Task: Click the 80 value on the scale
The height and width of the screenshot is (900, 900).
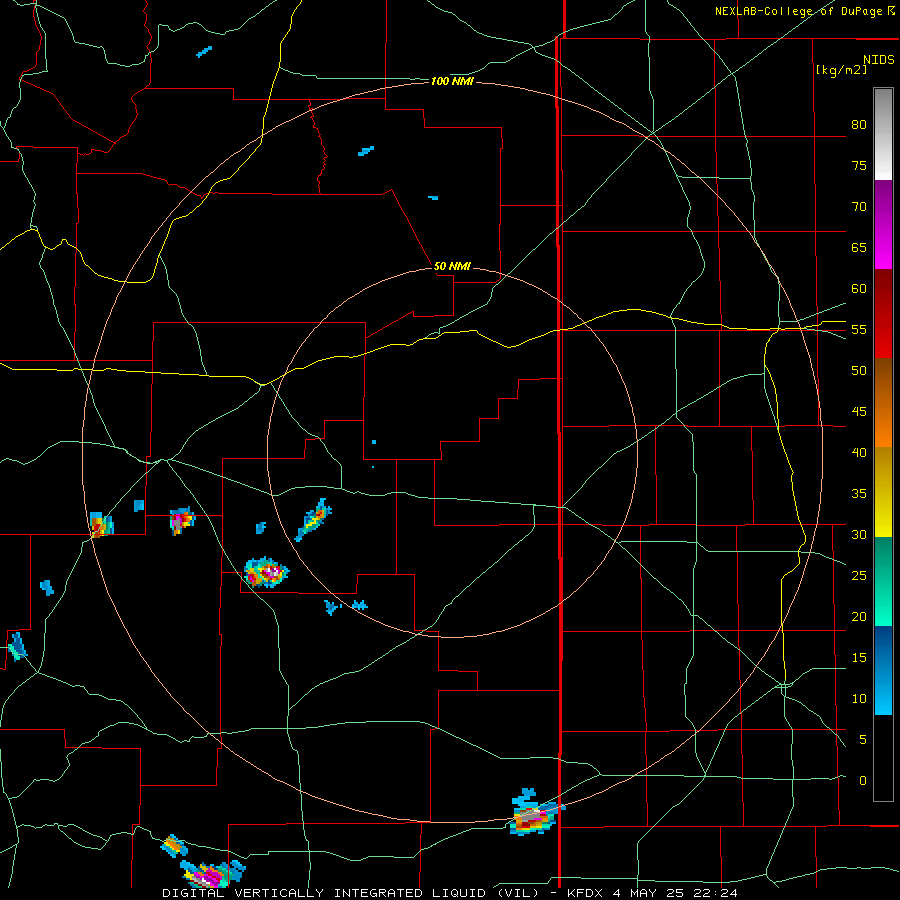Action: click(x=859, y=125)
